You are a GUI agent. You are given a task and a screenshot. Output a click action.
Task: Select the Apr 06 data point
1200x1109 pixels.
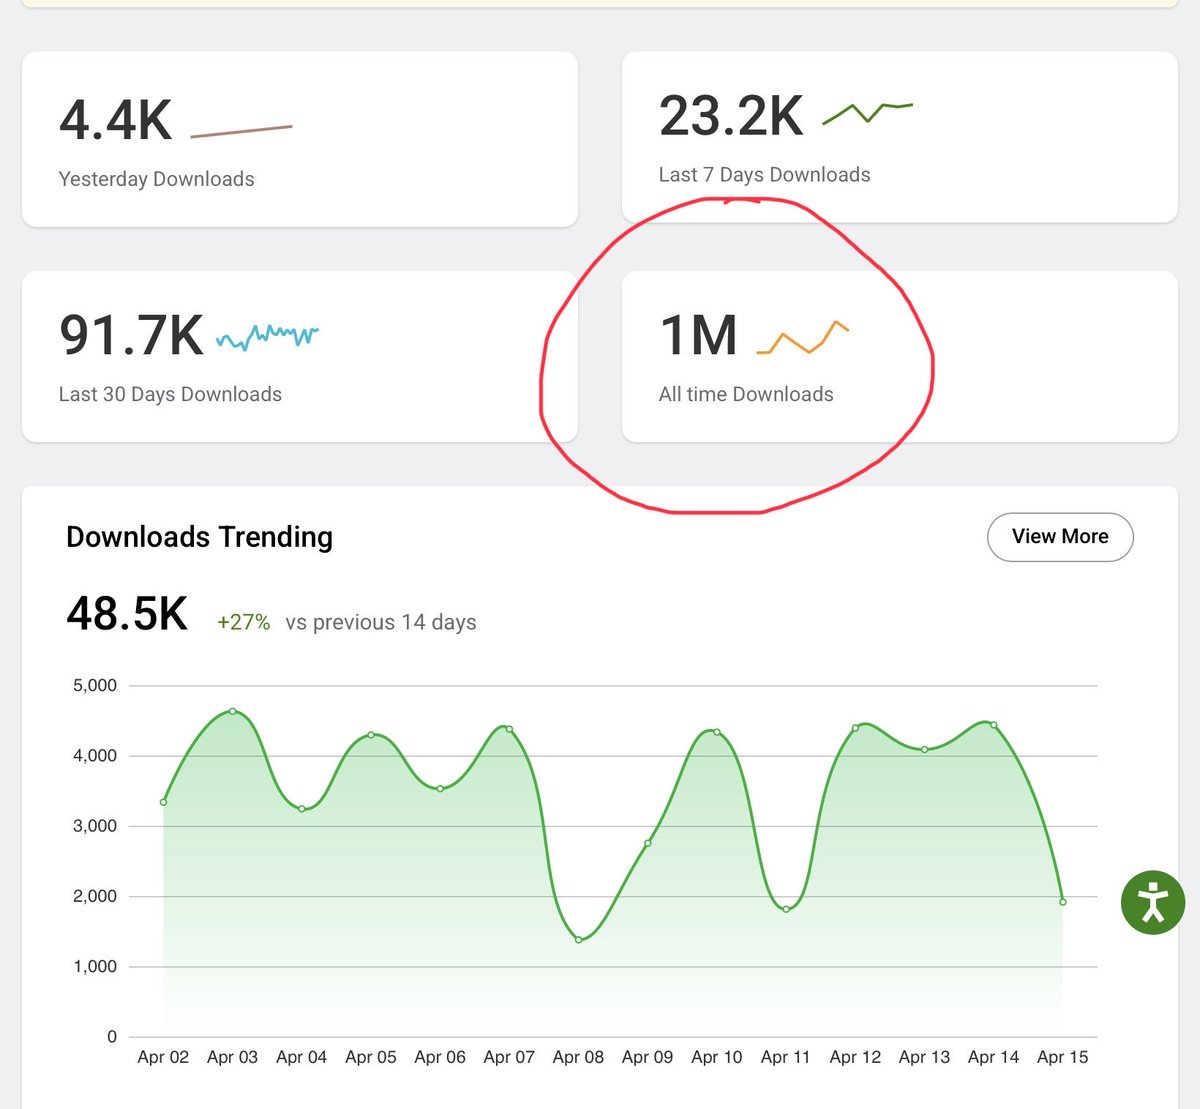click(440, 789)
